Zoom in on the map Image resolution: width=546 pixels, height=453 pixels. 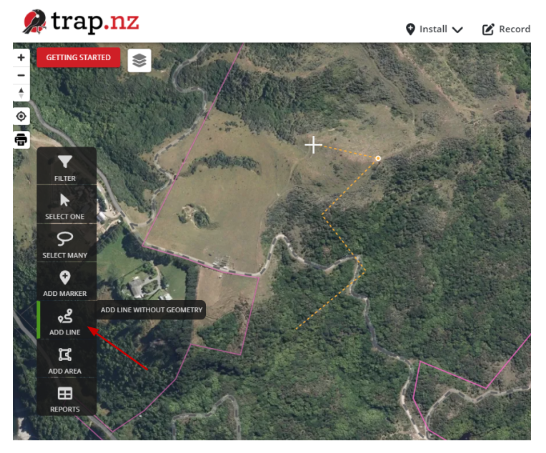[x=21, y=57]
